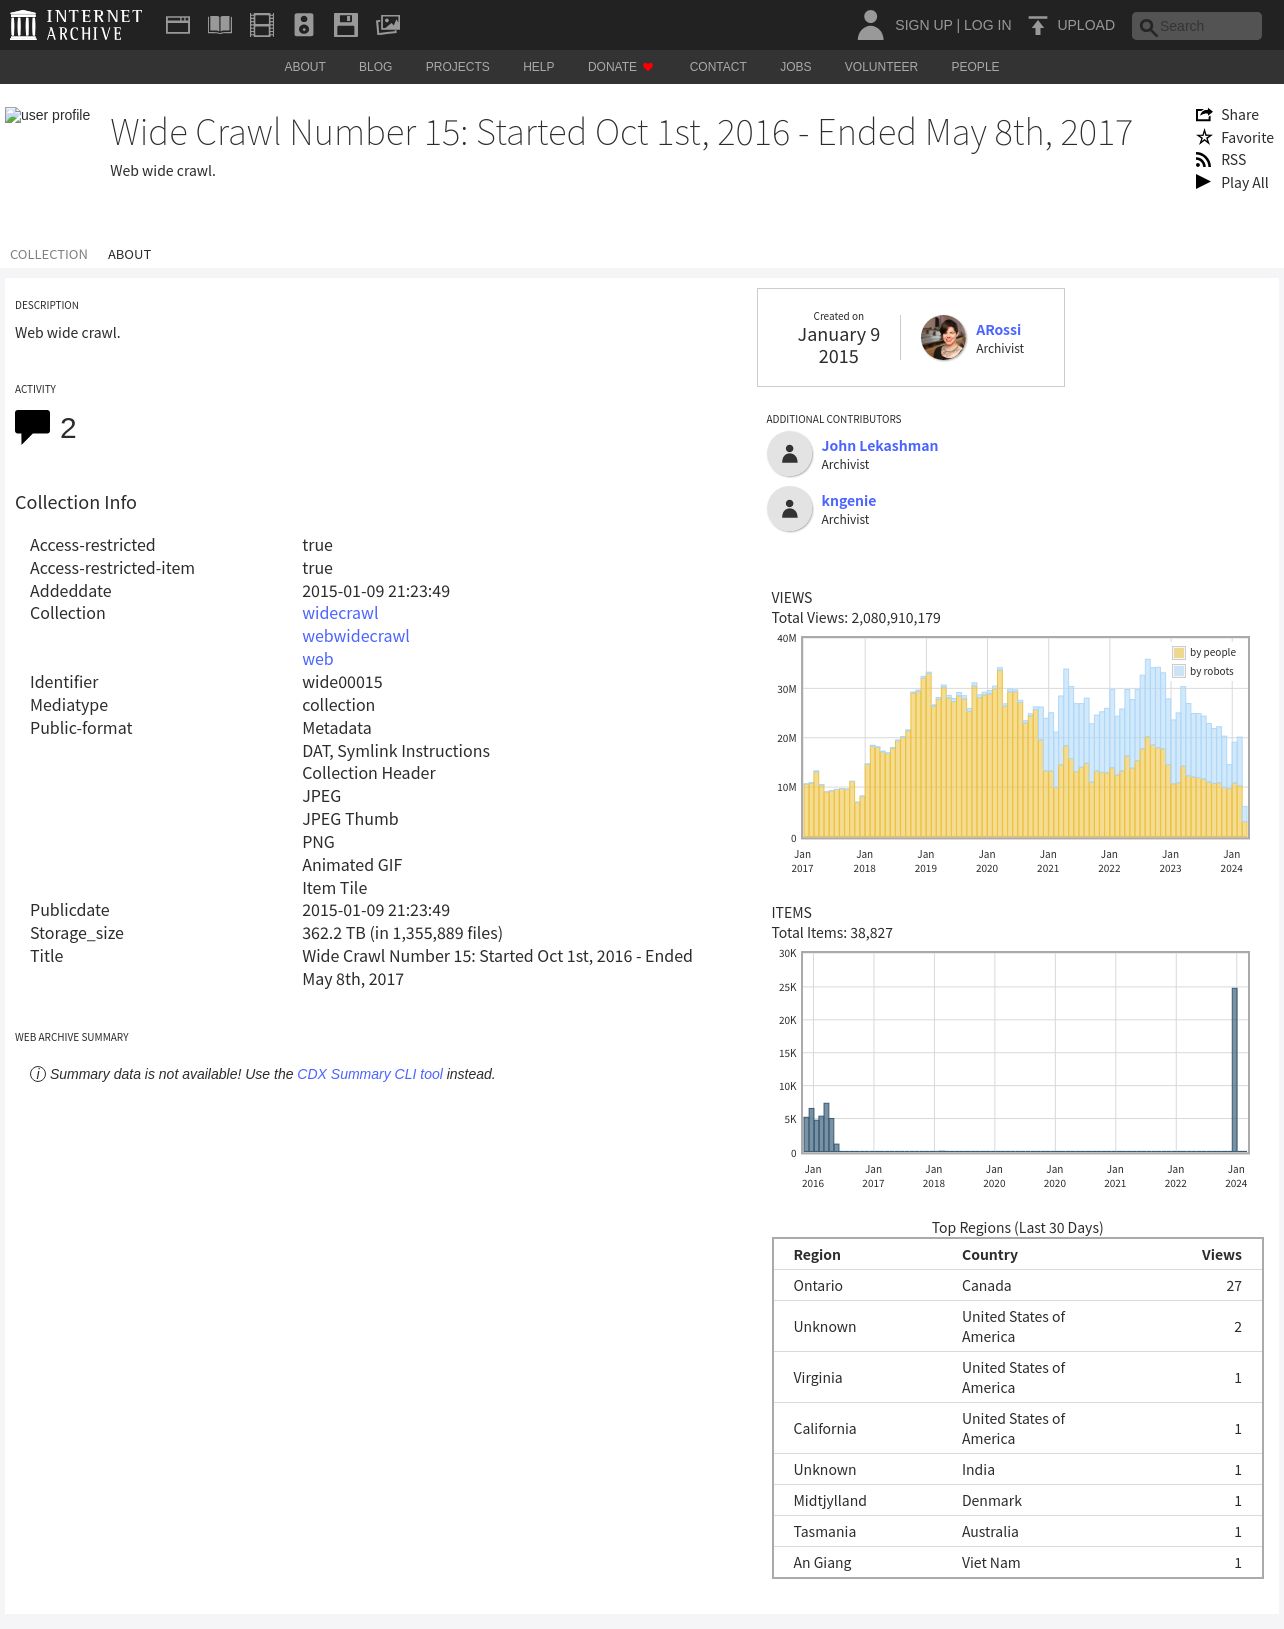
Task: Click John Lekashman's avatar icon
Action: click(790, 454)
